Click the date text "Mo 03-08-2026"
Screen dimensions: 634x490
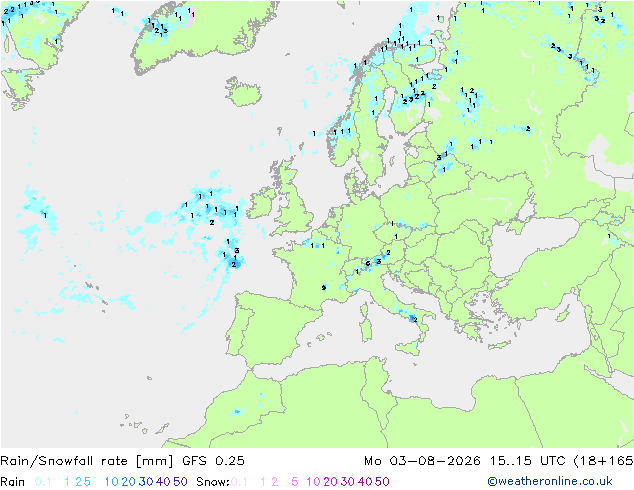[422, 461]
